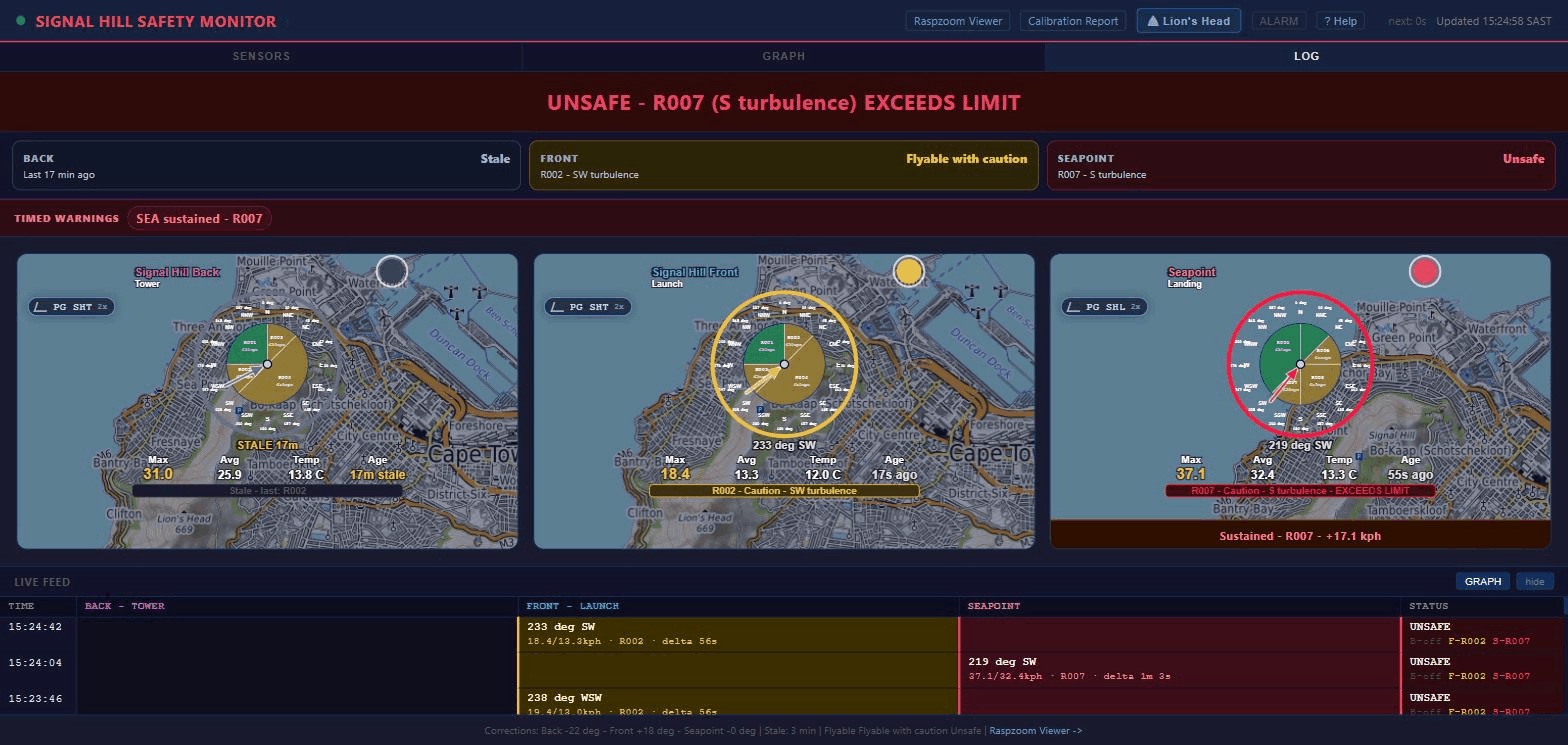
Task: Select the Lion's Head site button
Action: pyautogui.click(x=1189, y=21)
